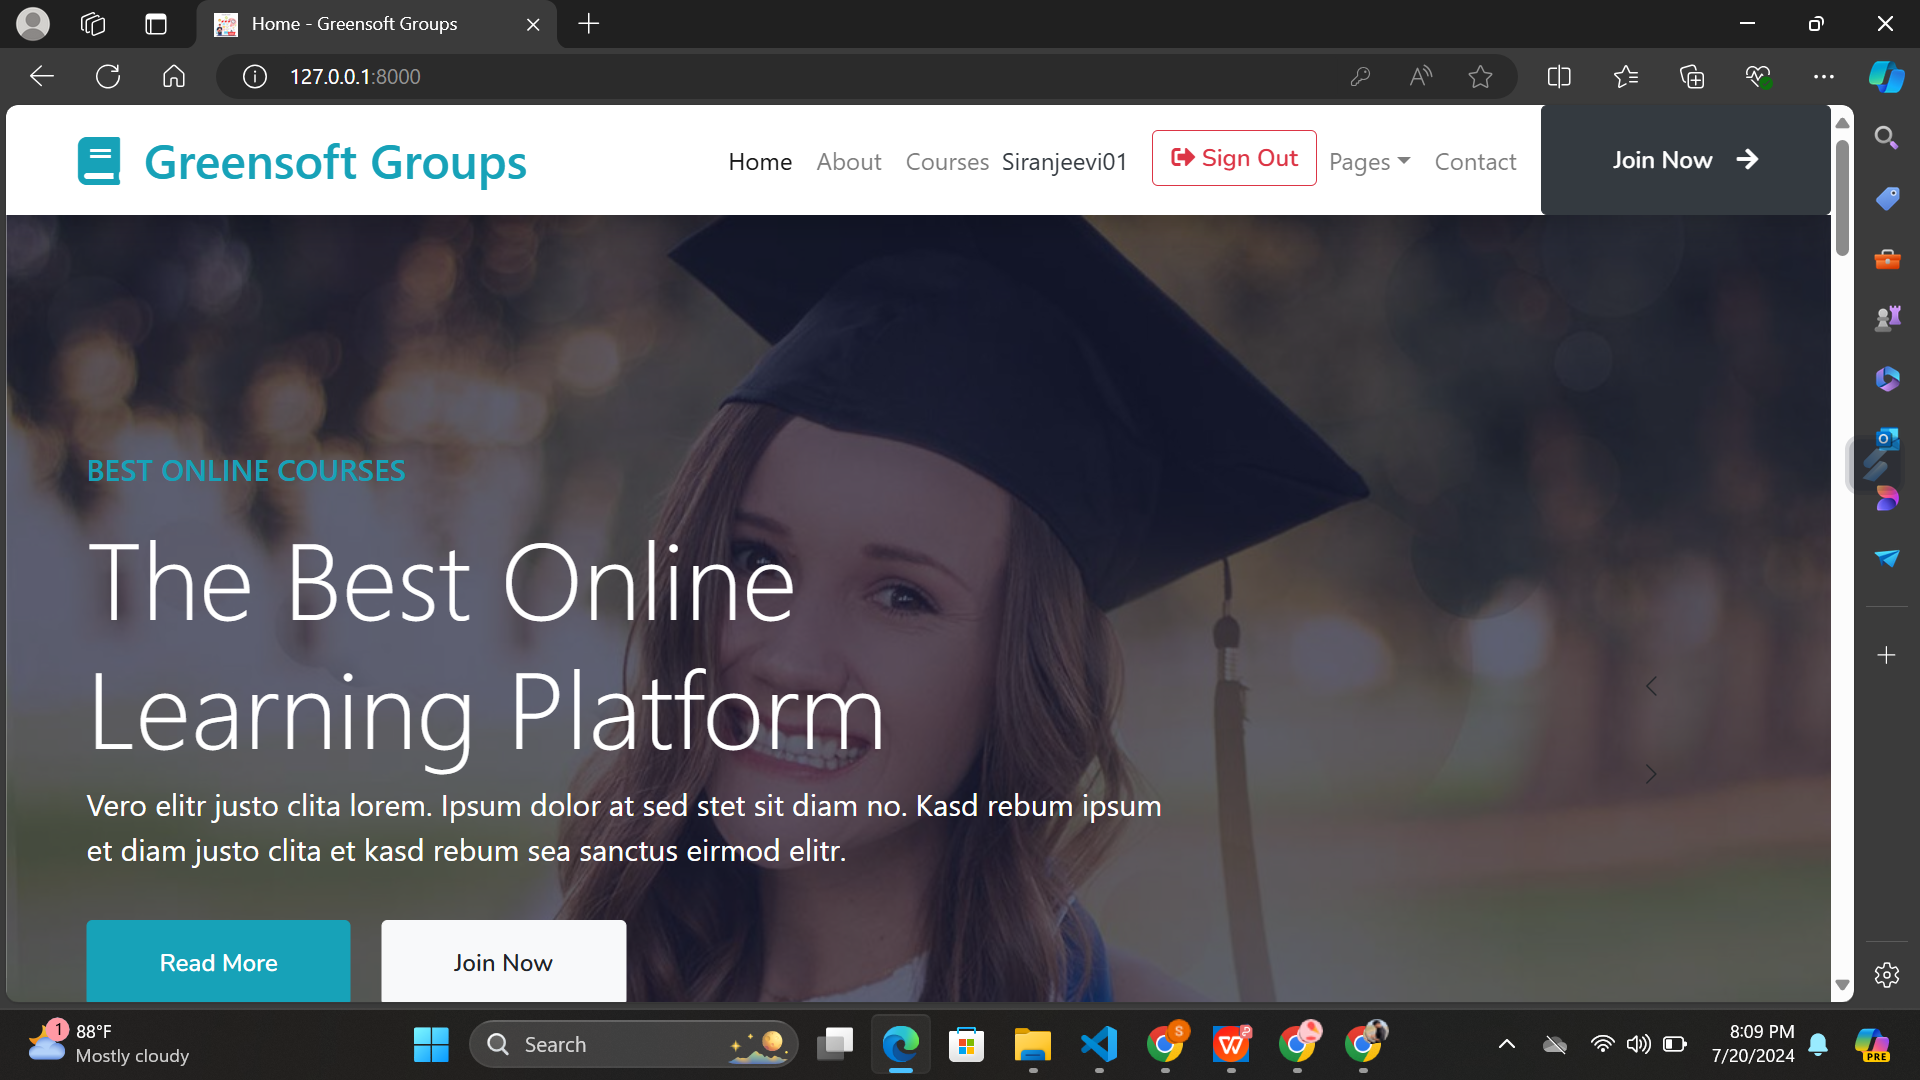Open Microsoft Store from taskbar
Viewport: 1920px width, 1080px height.
click(x=967, y=1045)
